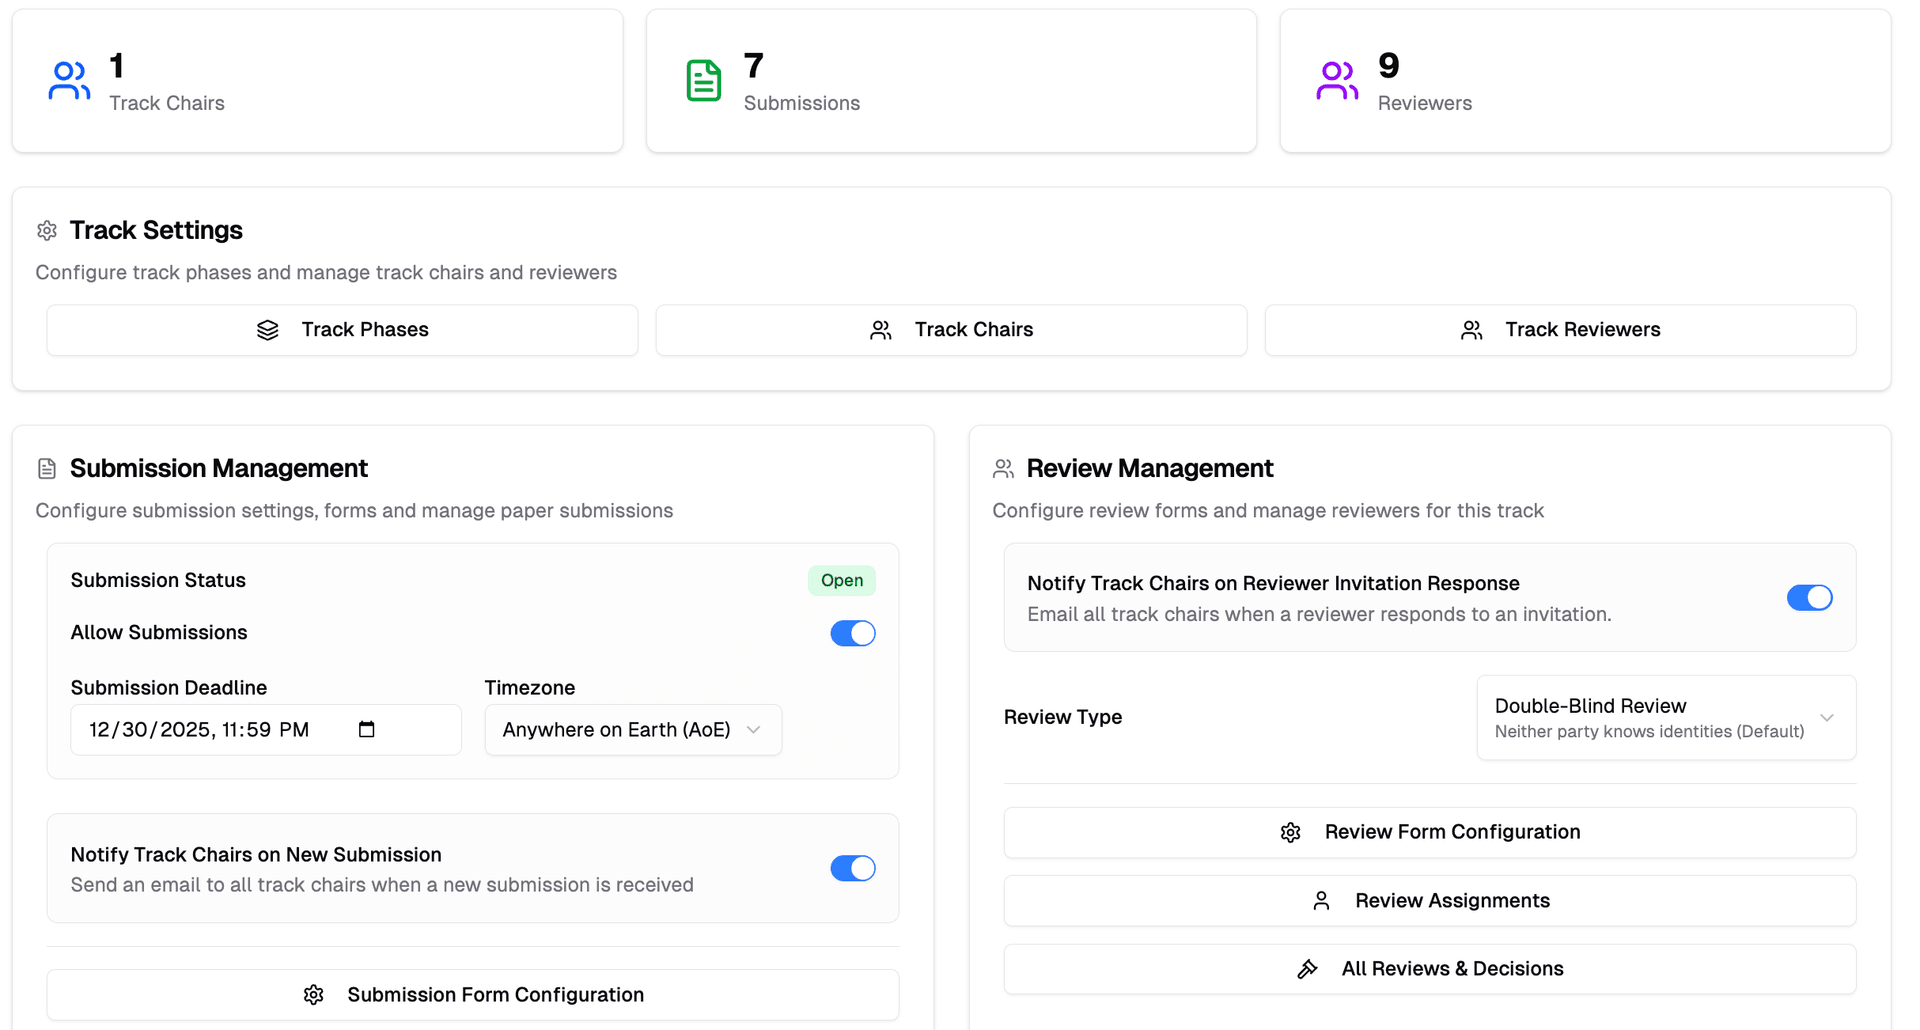Viewport: 1920px width, 1030px height.
Task: Disable Notify Track Chairs on New Submission
Action: (x=852, y=868)
